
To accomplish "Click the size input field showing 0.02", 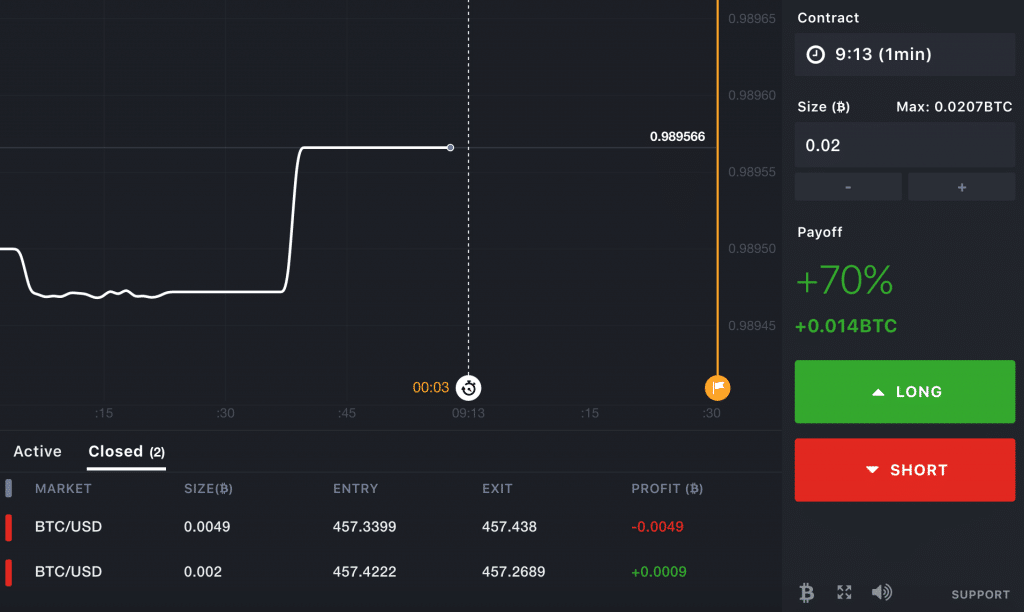I will 904,145.
